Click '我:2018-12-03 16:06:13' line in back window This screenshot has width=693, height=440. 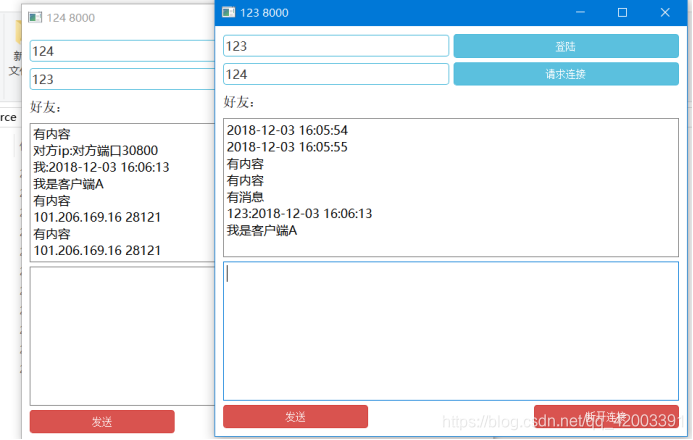[x=101, y=167]
